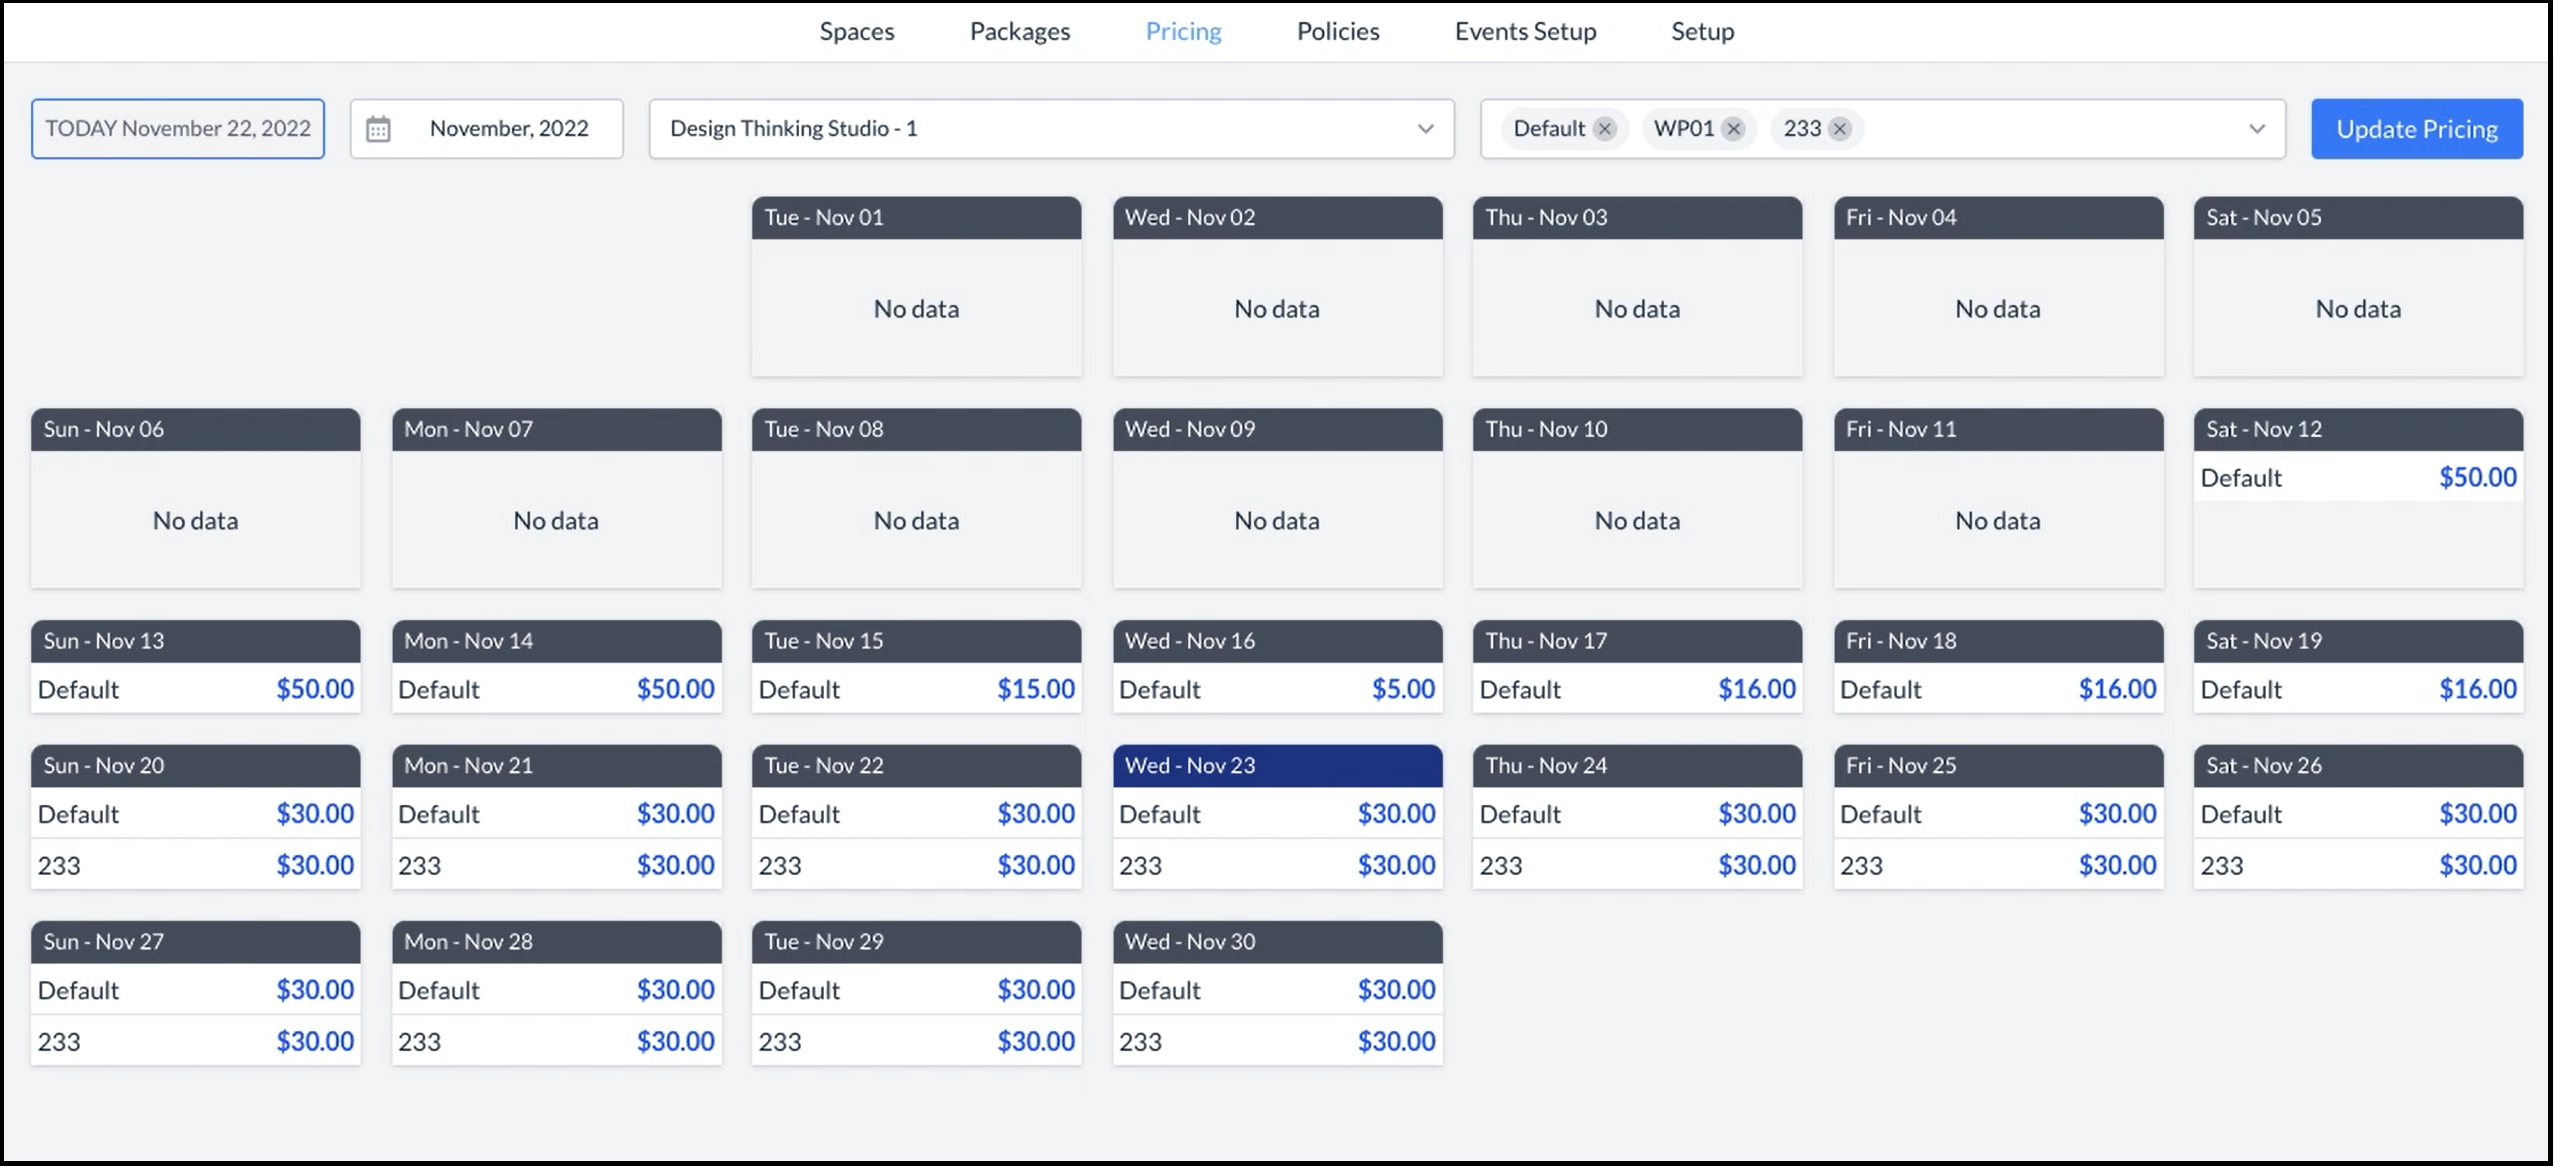The height and width of the screenshot is (1166, 2554).
Task: Expand the Design Thinking Studio dropdown arrow
Action: (1425, 129)
